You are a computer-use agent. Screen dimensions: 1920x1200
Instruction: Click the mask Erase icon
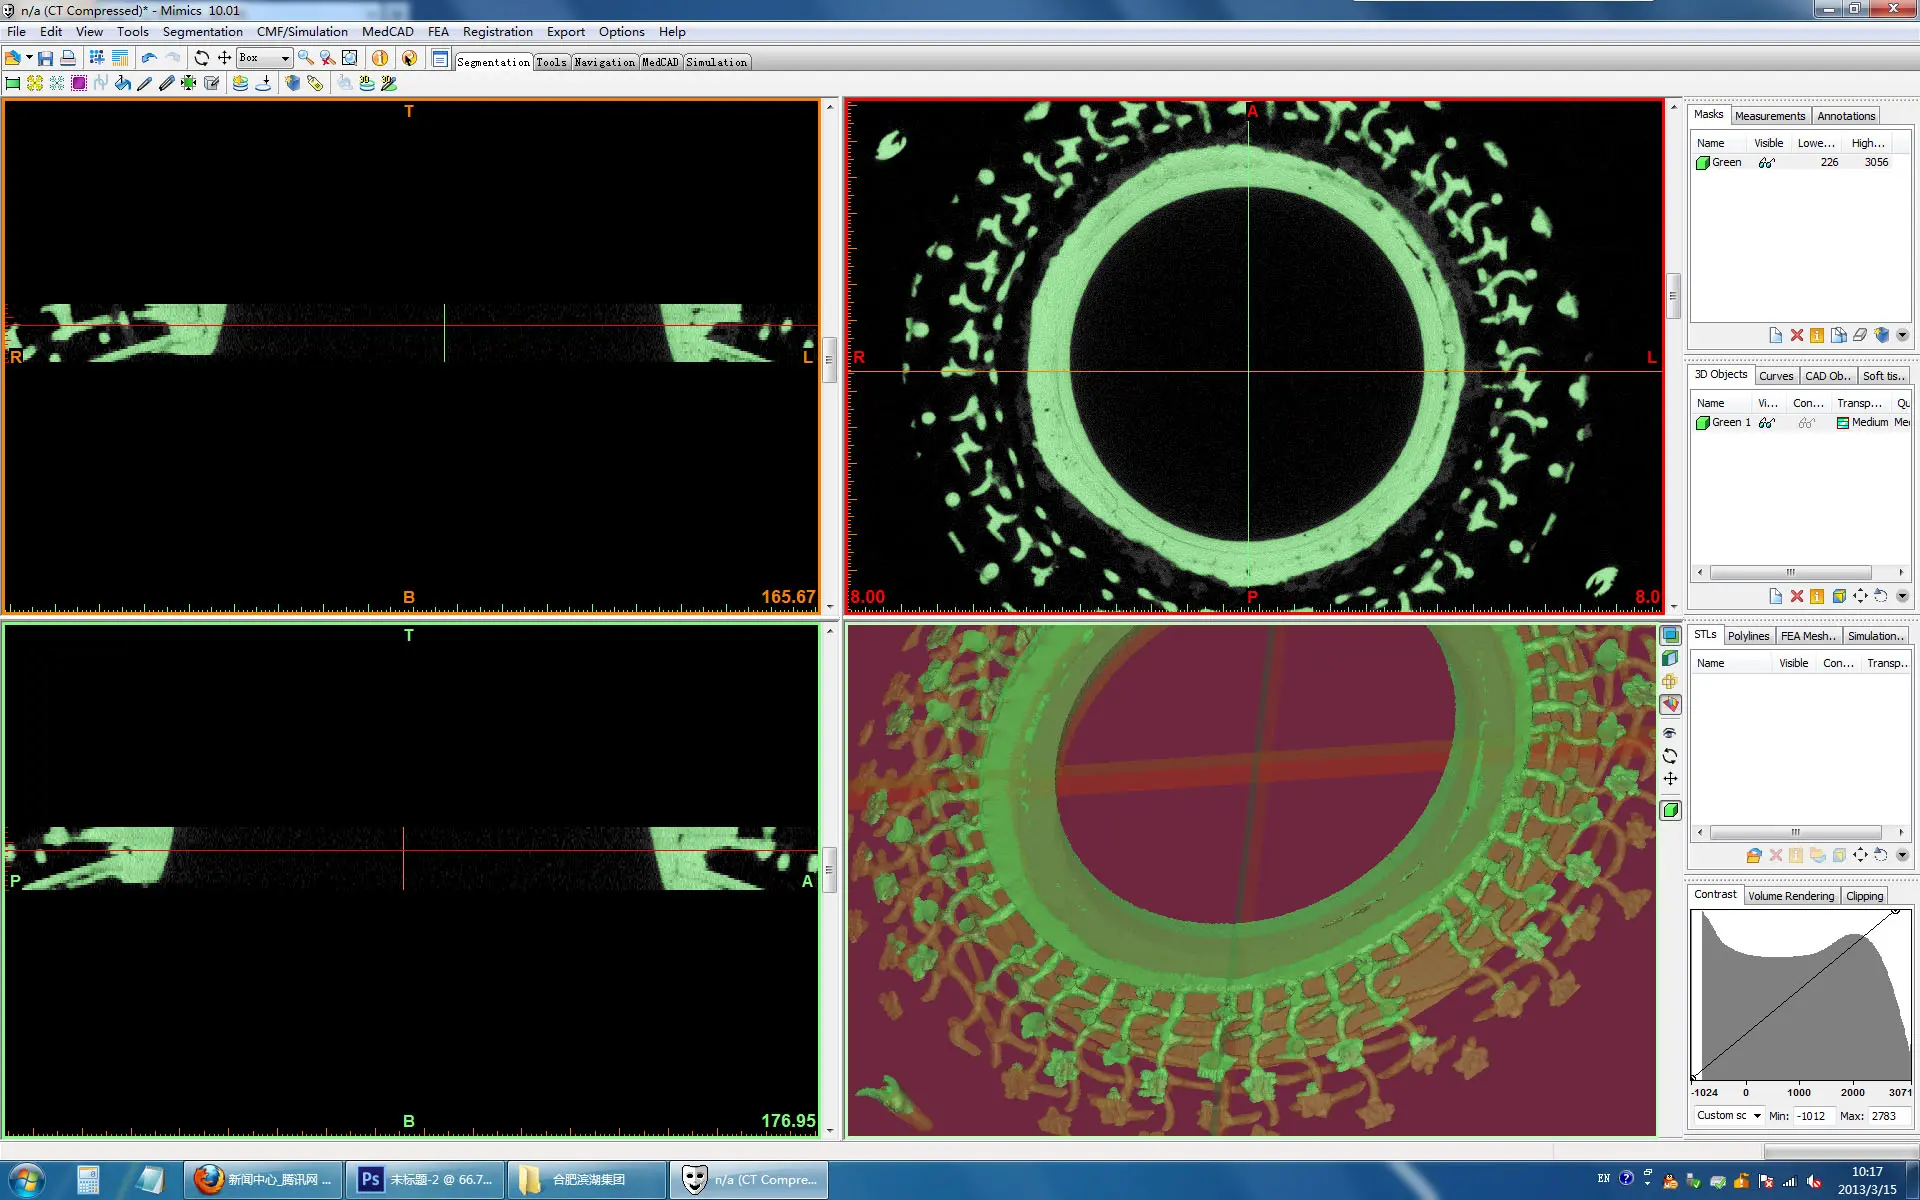pyautogui.click(x=1860, y=335)
